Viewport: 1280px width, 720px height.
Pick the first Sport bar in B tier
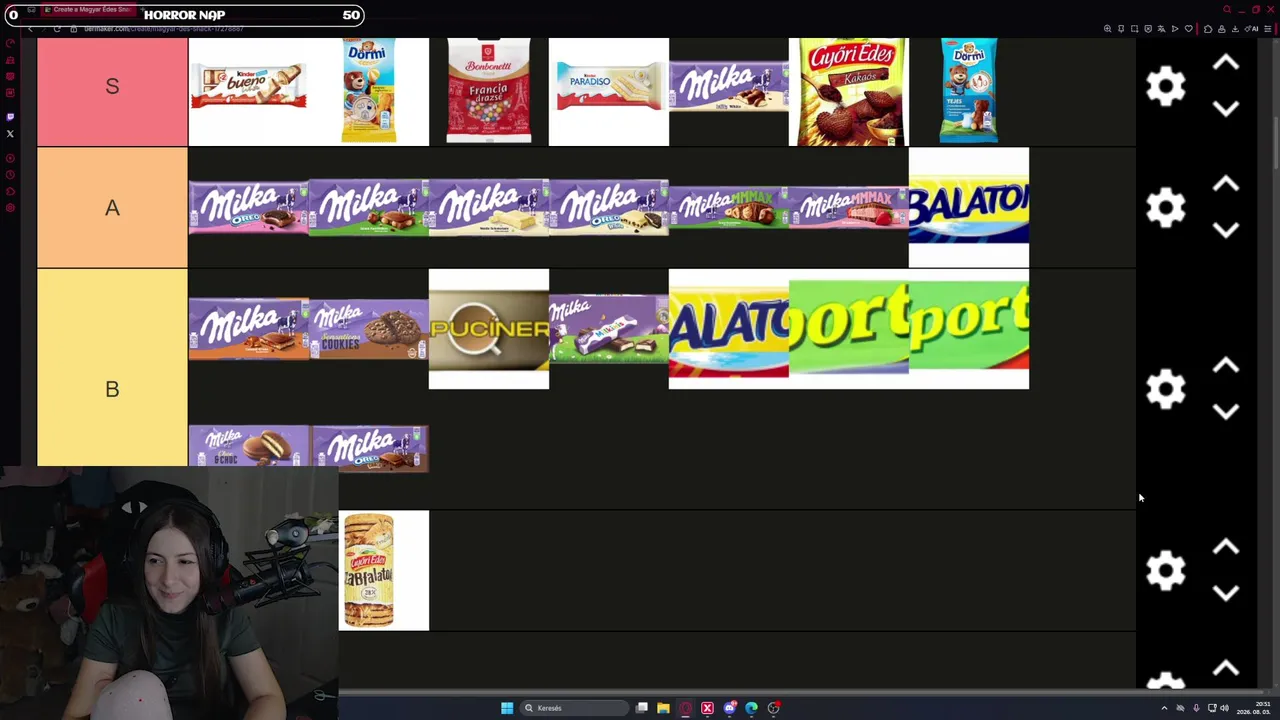pyautogui.click(x=848, y=328)
